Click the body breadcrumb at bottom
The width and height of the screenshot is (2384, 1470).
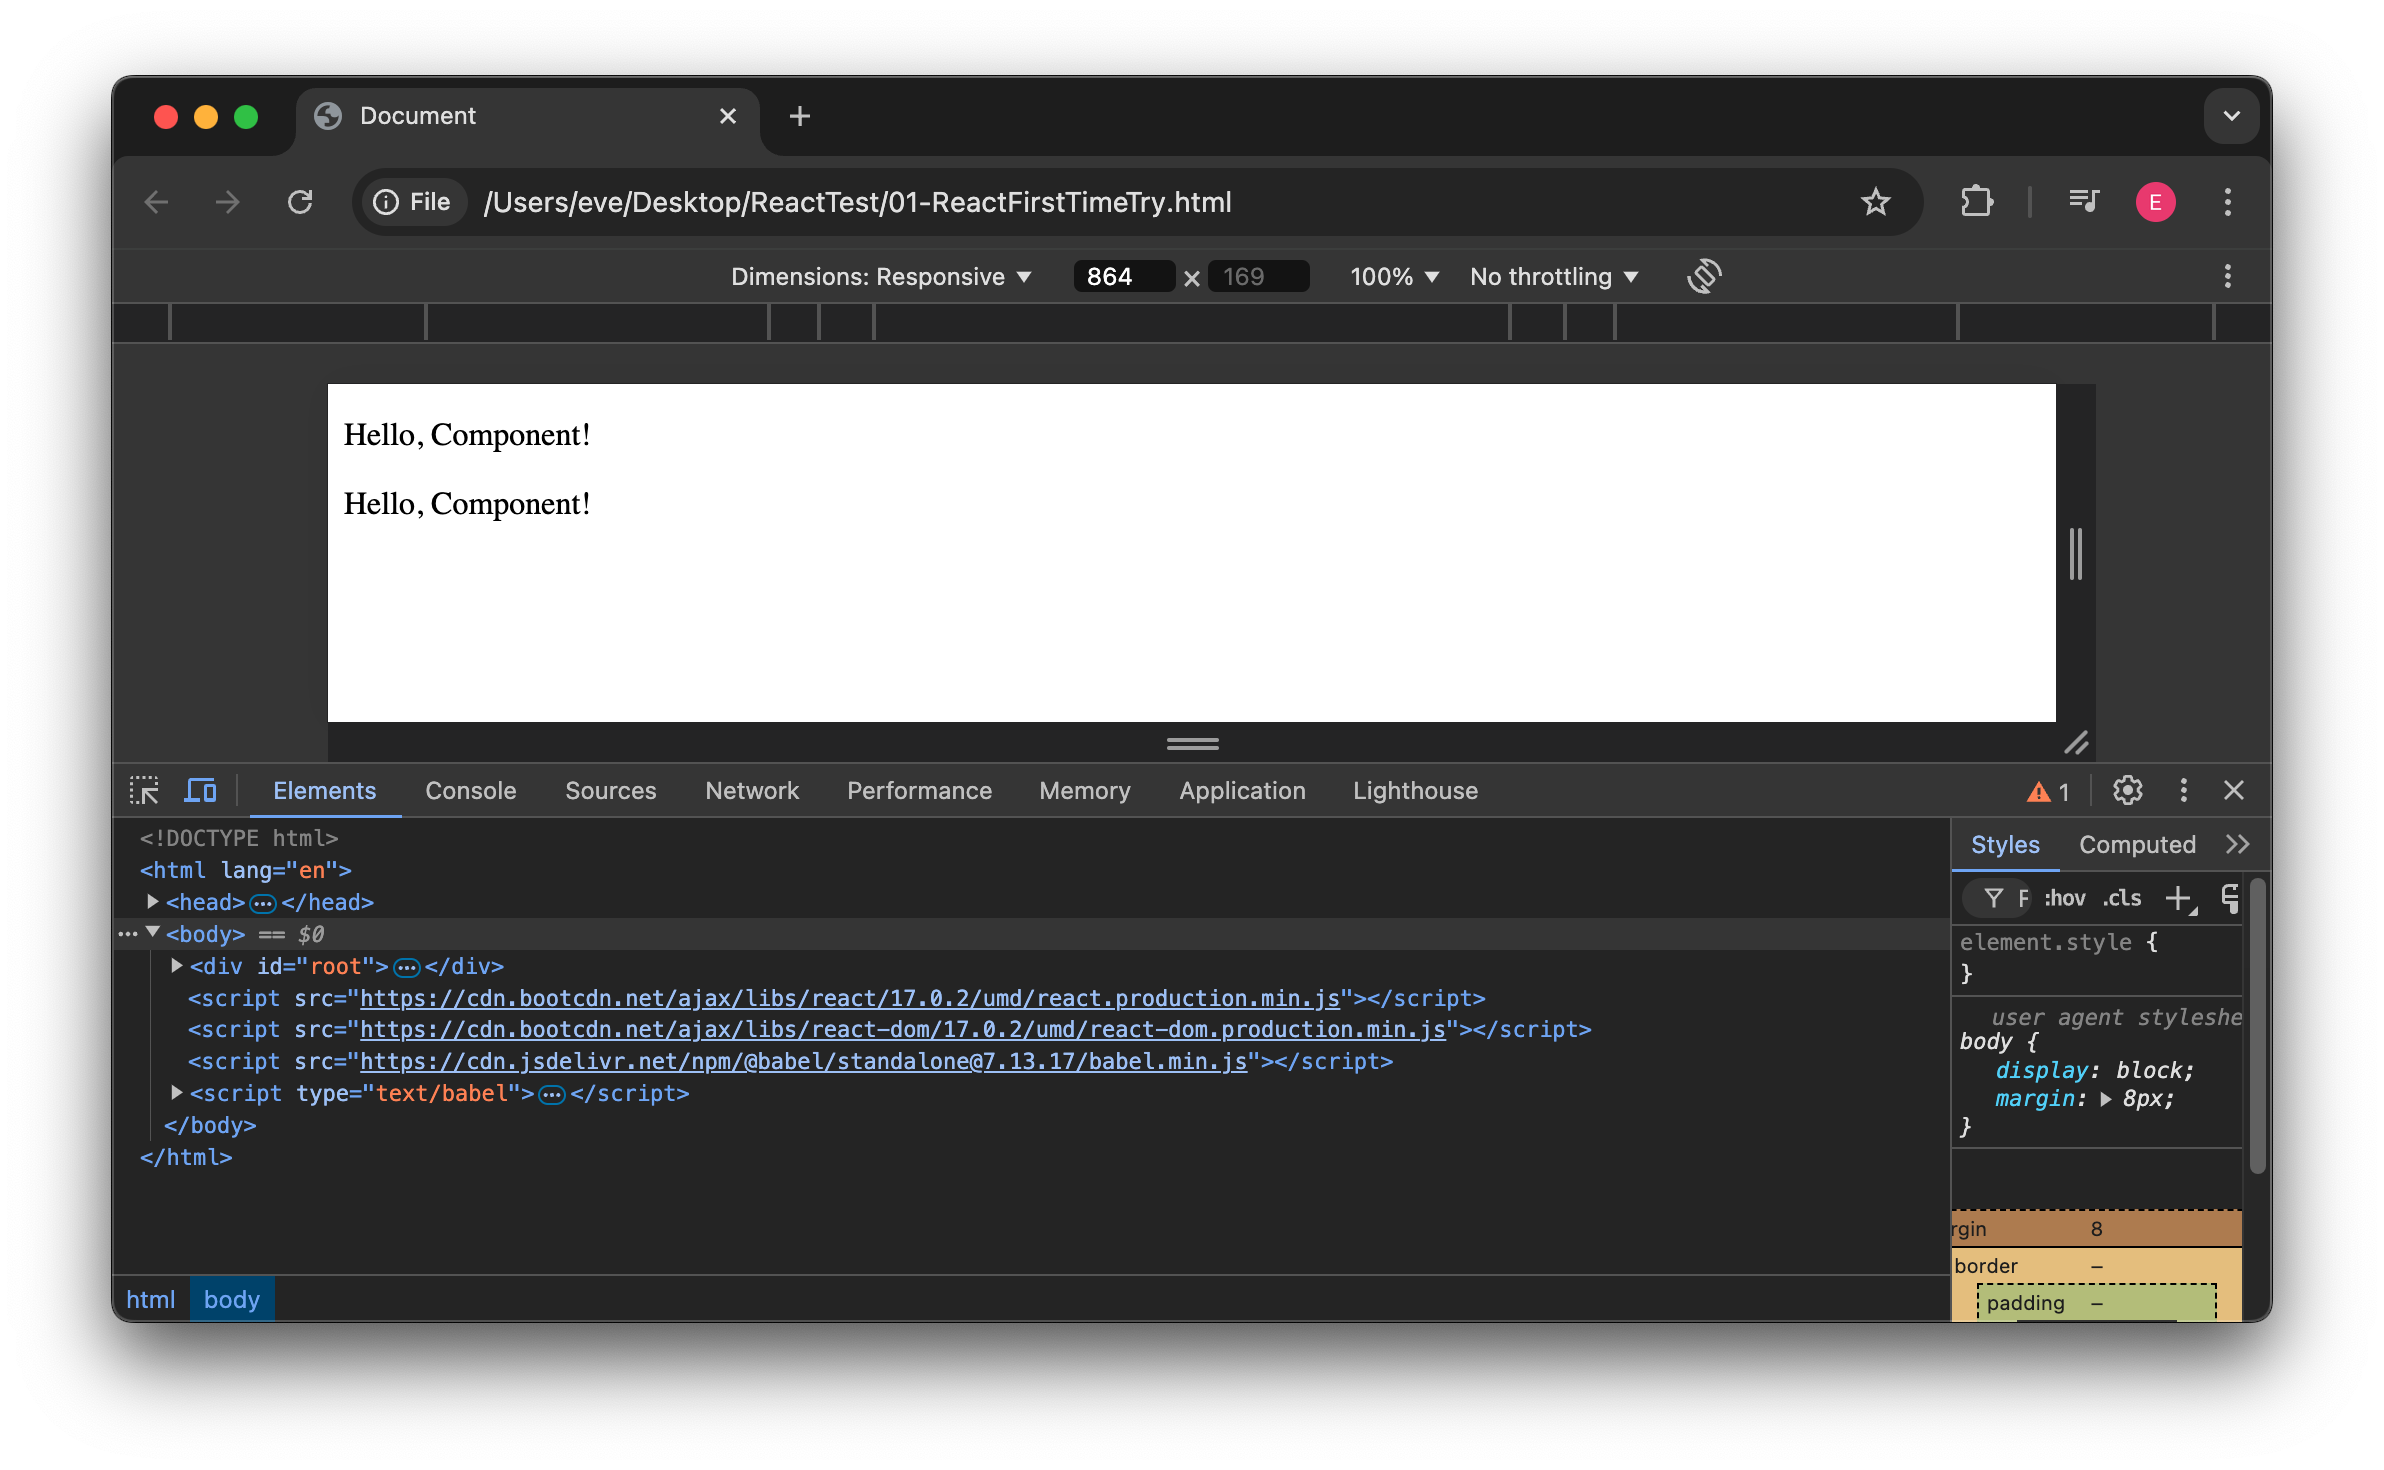[231, 1299]
